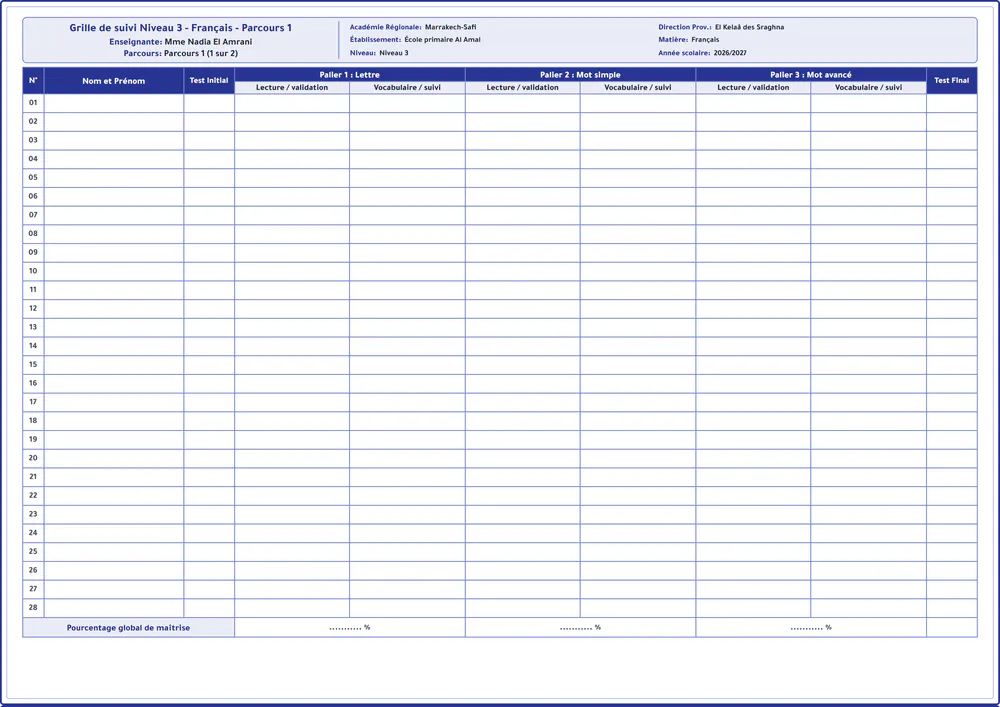
Task: Select the percentage placeholder under Palier 2
Action: click(x=580, y=628)
